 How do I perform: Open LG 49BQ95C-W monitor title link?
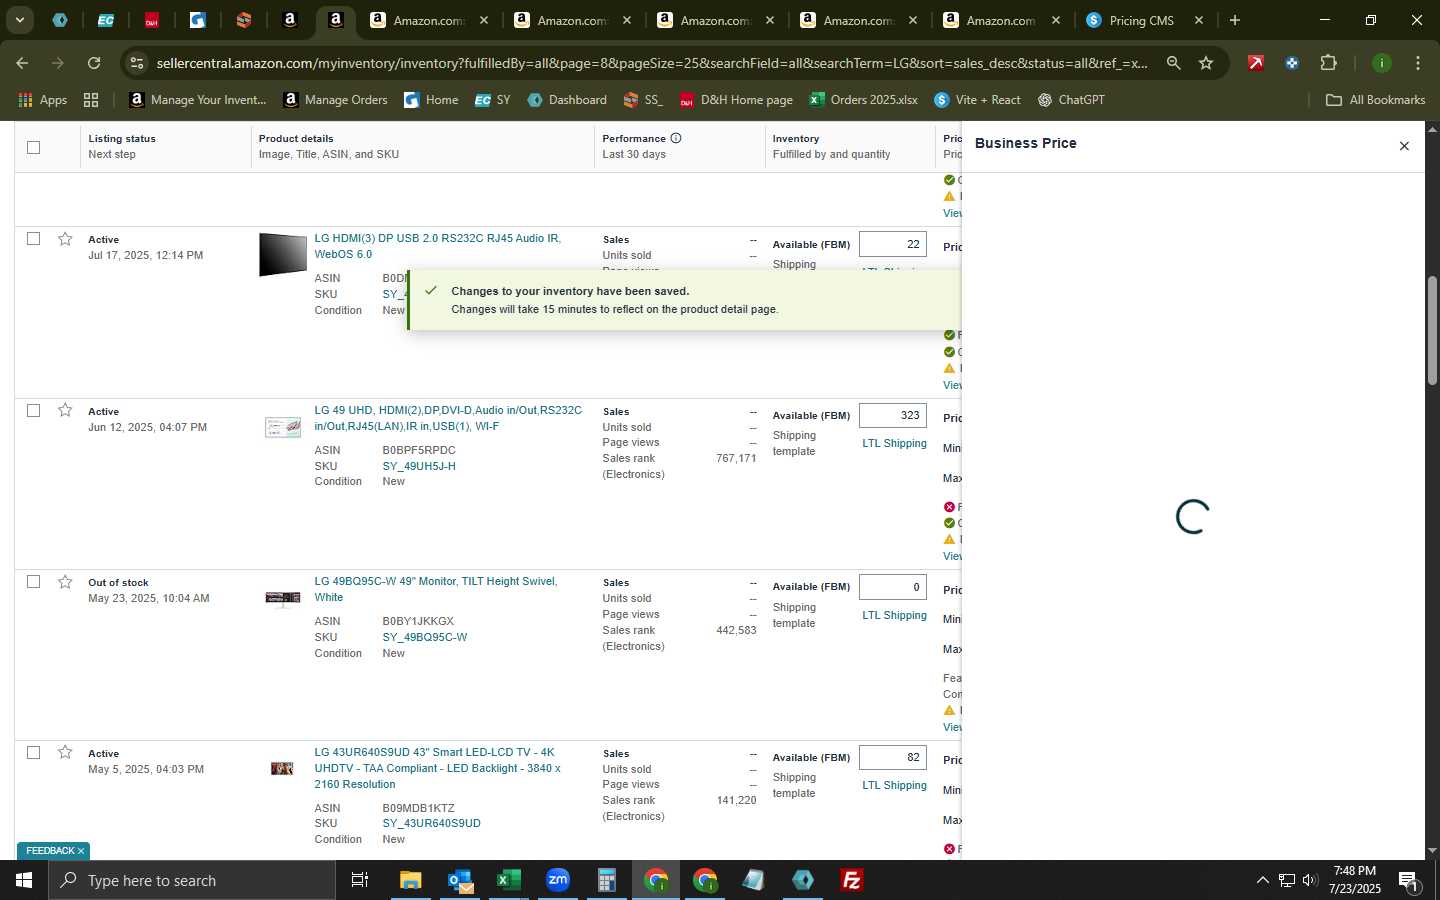click(x=436, y=589)
